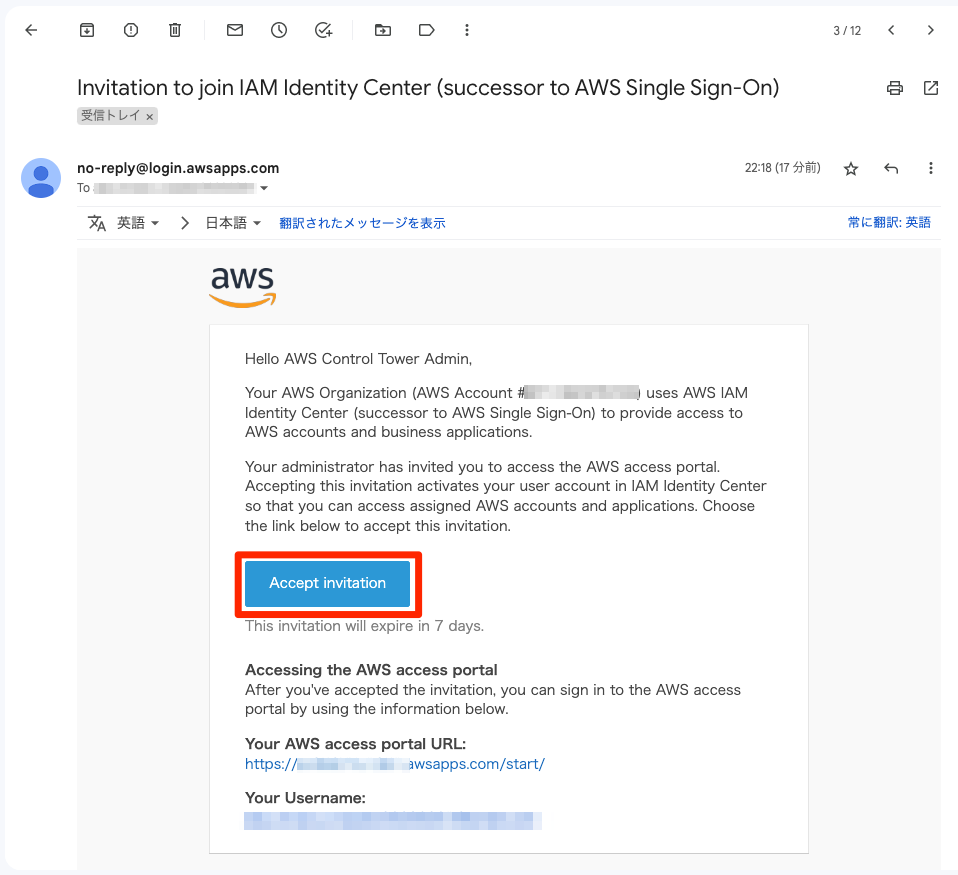Delete email using the trash icon

click(x=175, y=30)
